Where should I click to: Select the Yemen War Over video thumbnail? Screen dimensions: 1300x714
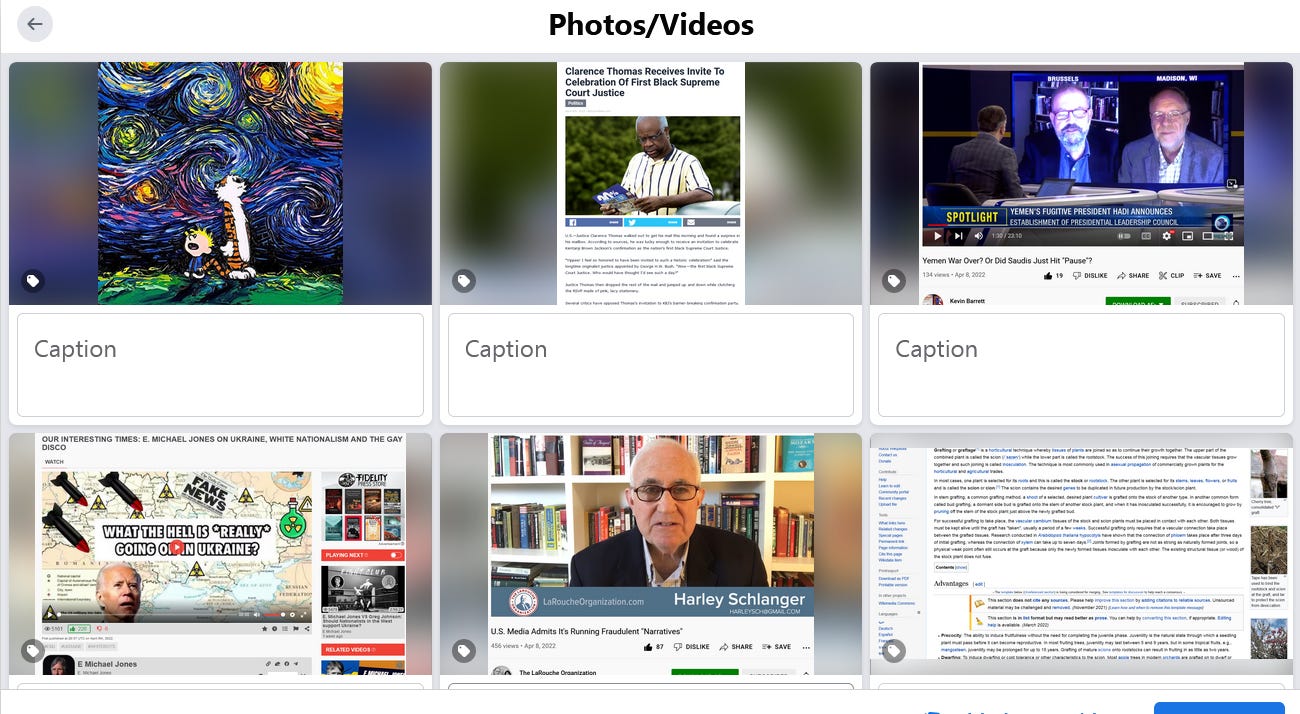click(x=1081, y=183)
